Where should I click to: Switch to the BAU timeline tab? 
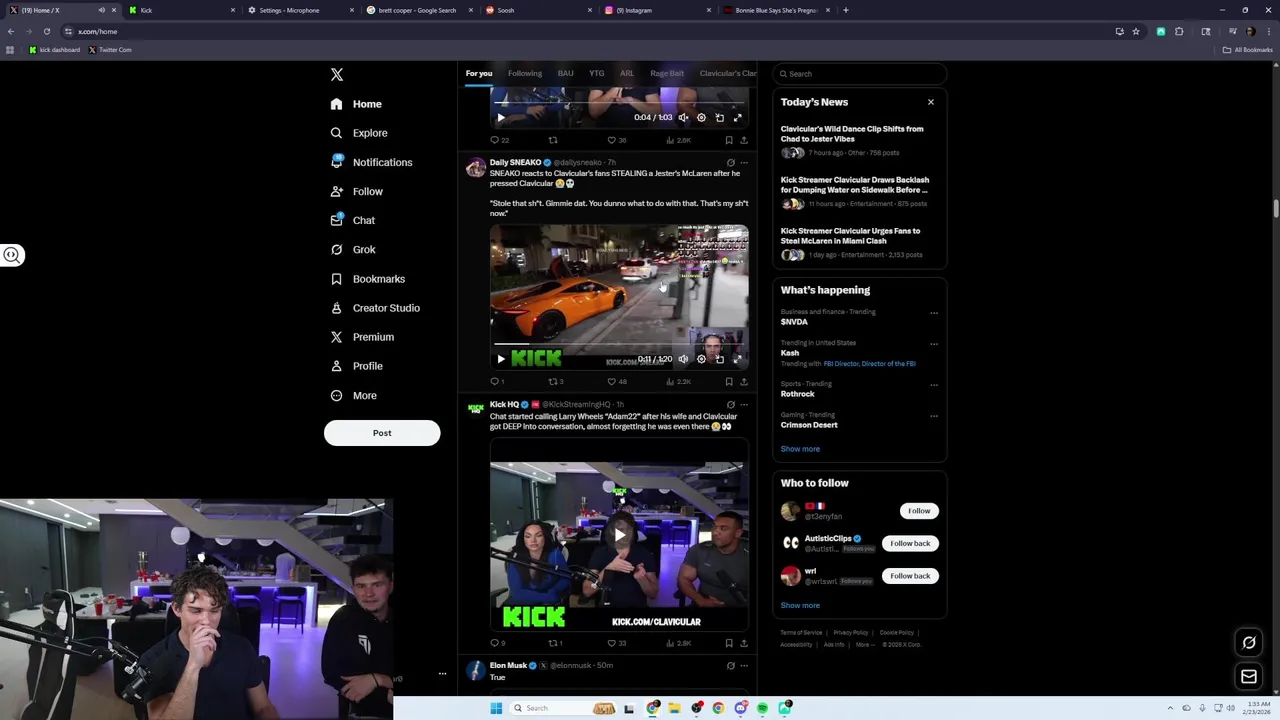tap(566, 73)
